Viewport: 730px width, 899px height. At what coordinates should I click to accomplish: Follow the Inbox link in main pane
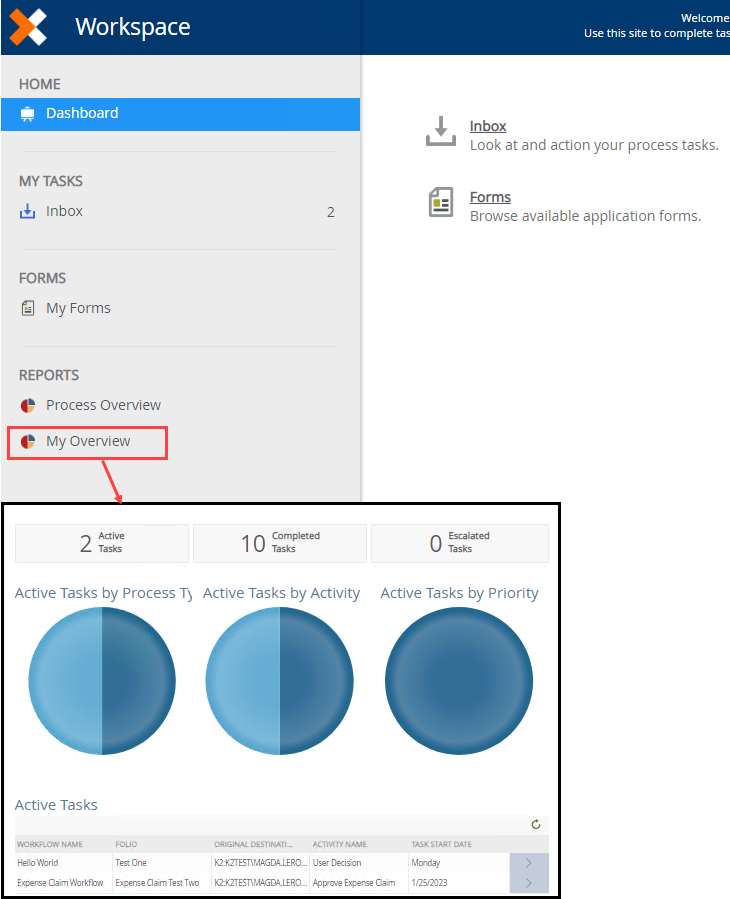488,126
